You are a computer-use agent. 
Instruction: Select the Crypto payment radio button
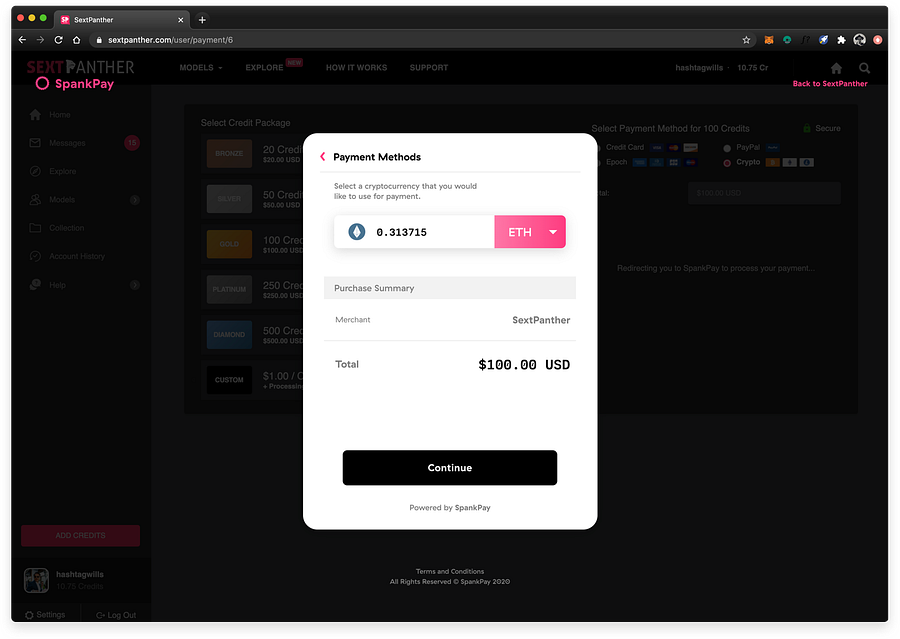[727, 163]
